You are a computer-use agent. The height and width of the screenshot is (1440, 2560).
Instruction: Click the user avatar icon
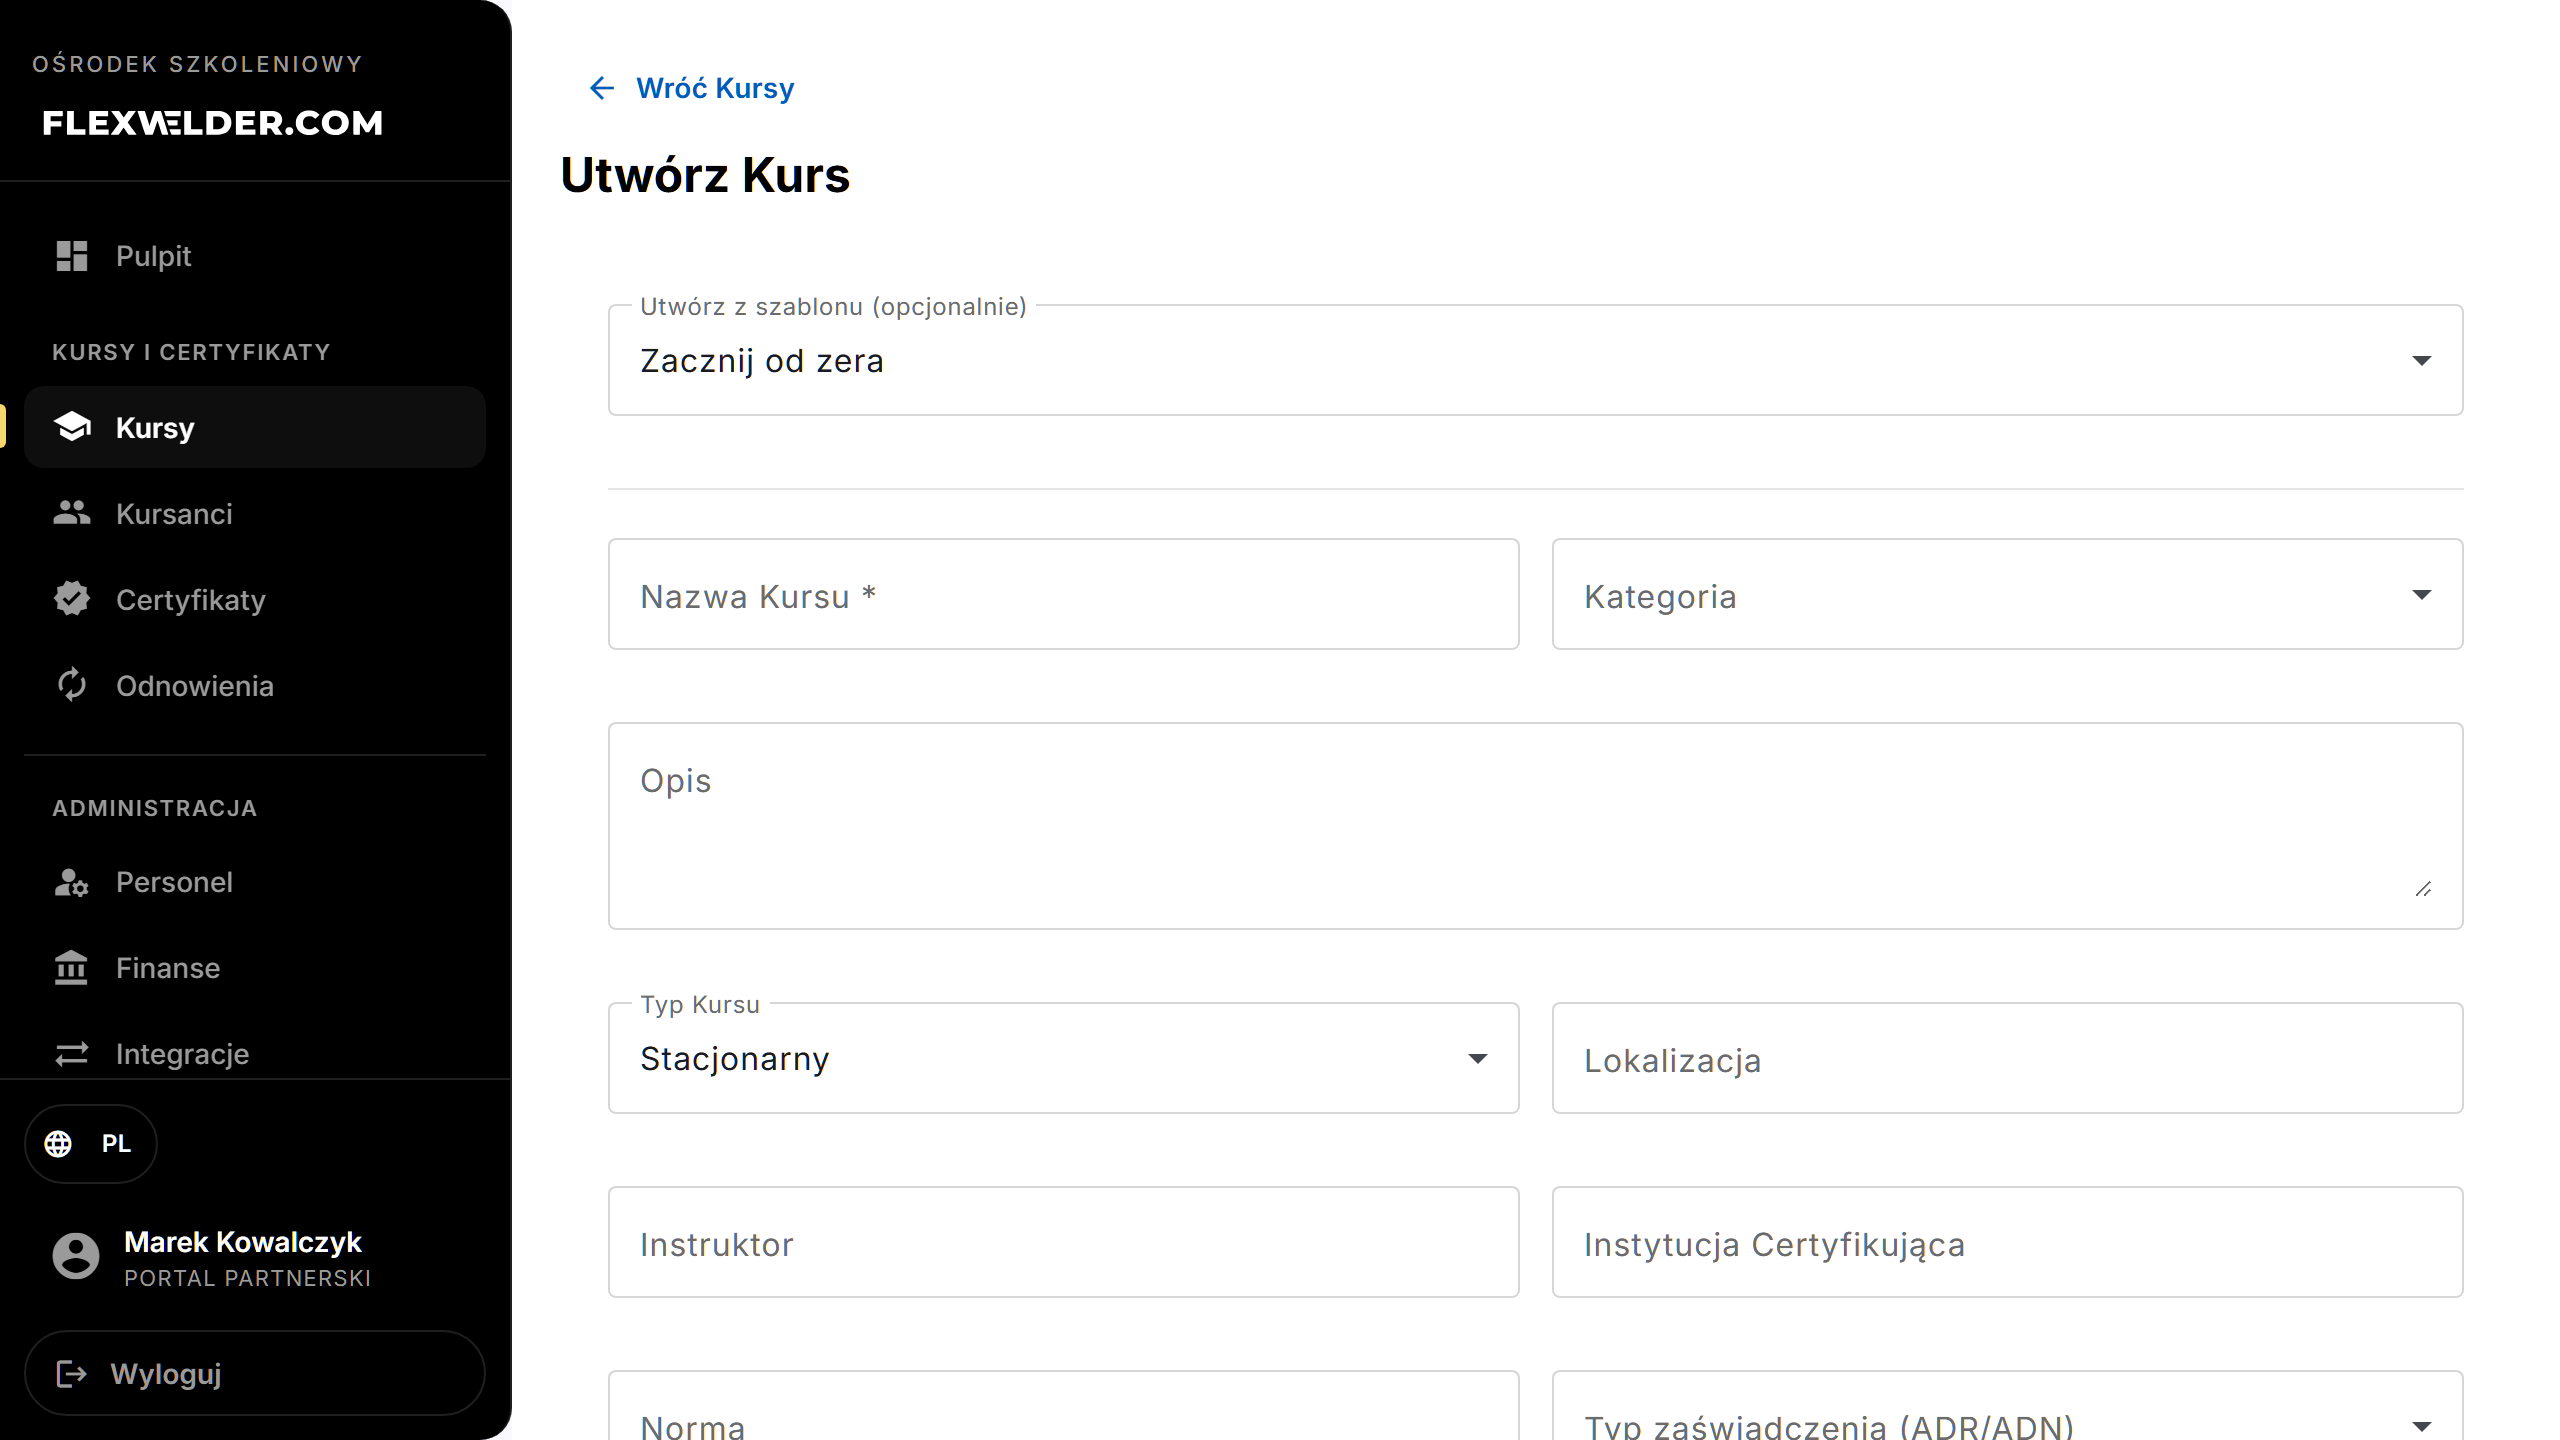click(76, 1256)
